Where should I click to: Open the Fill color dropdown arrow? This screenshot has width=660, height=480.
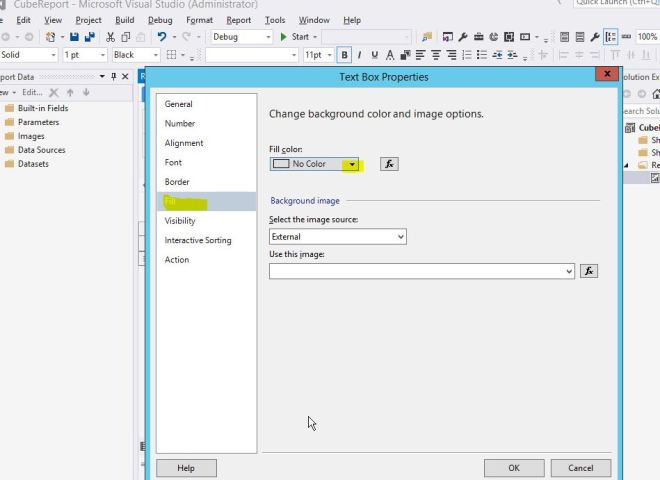[x=352, y=164]
